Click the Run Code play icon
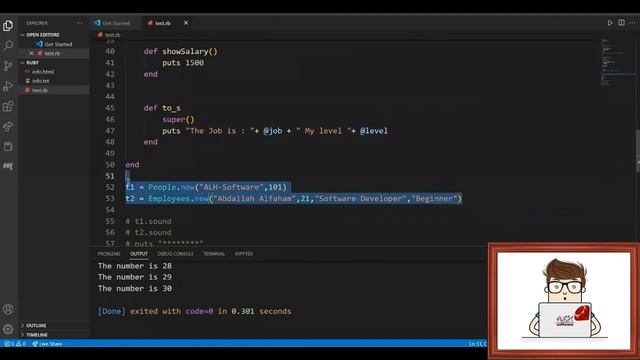This screenshot has width=640, height=360. [x=610, y=23]
